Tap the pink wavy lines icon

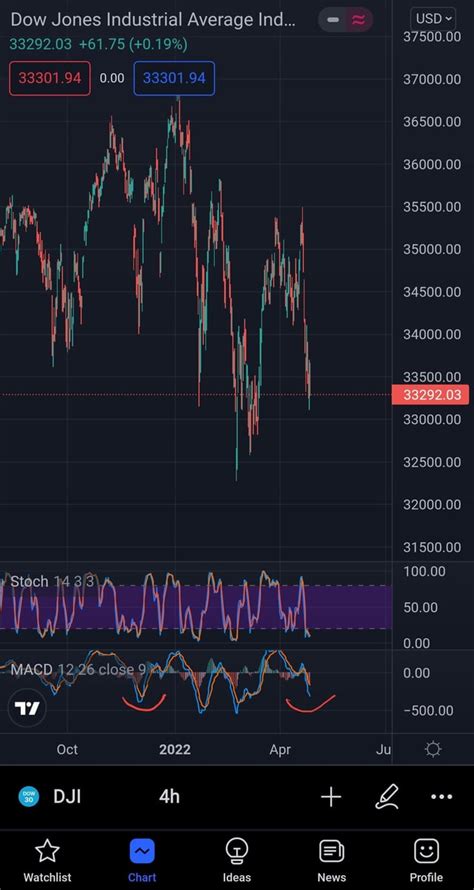pos(358,20)
